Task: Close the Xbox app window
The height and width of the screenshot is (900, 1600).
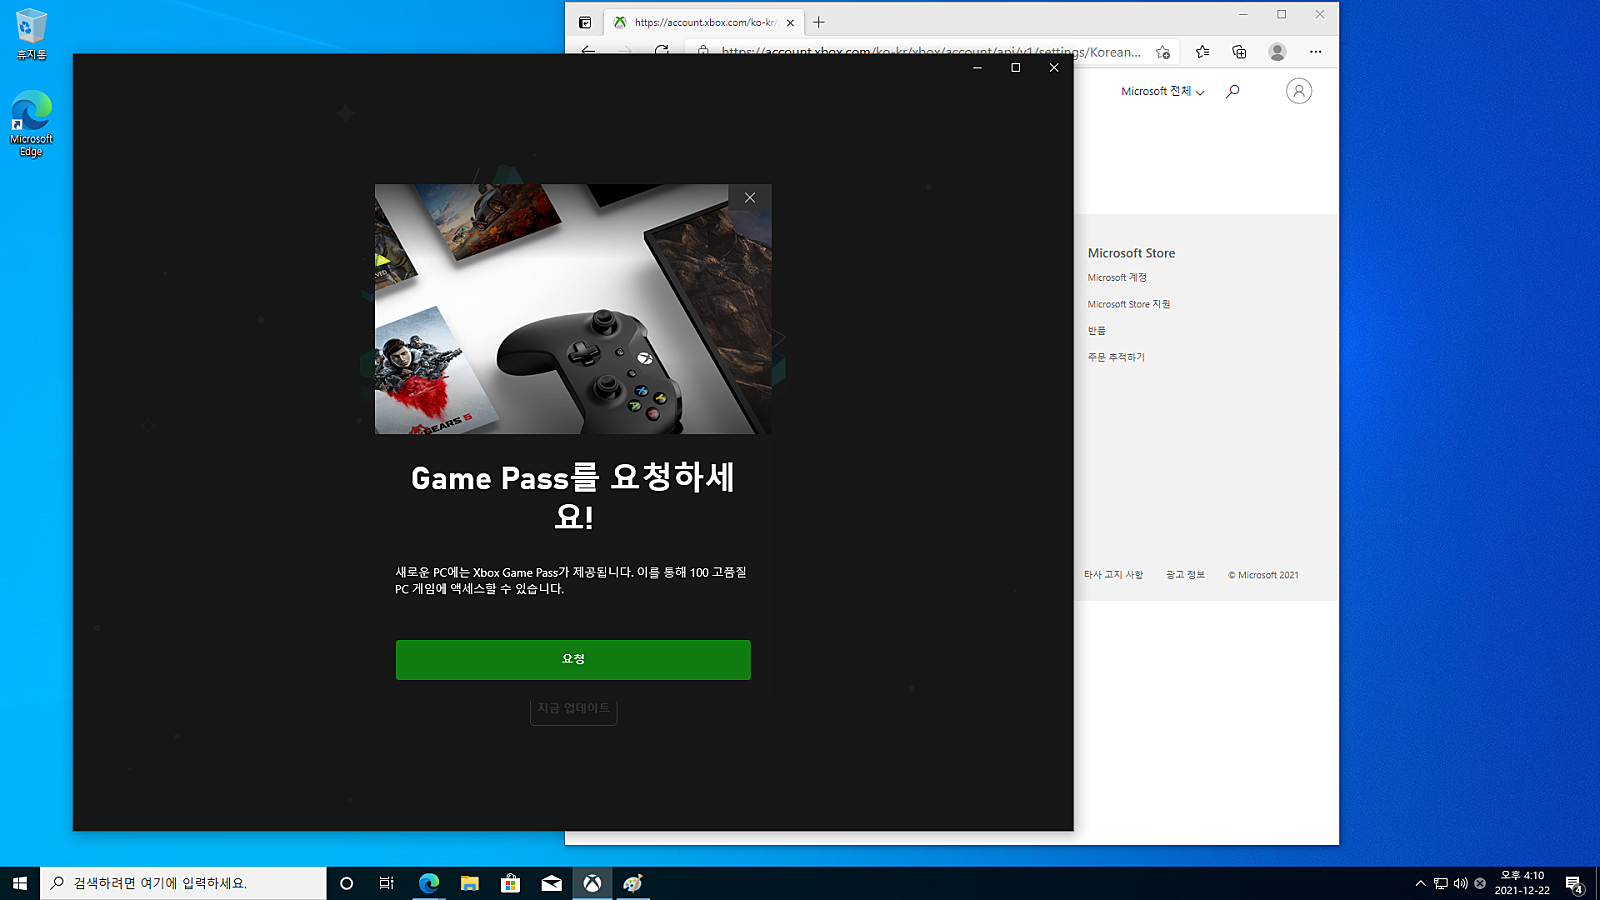Action: click(1054, 68)
